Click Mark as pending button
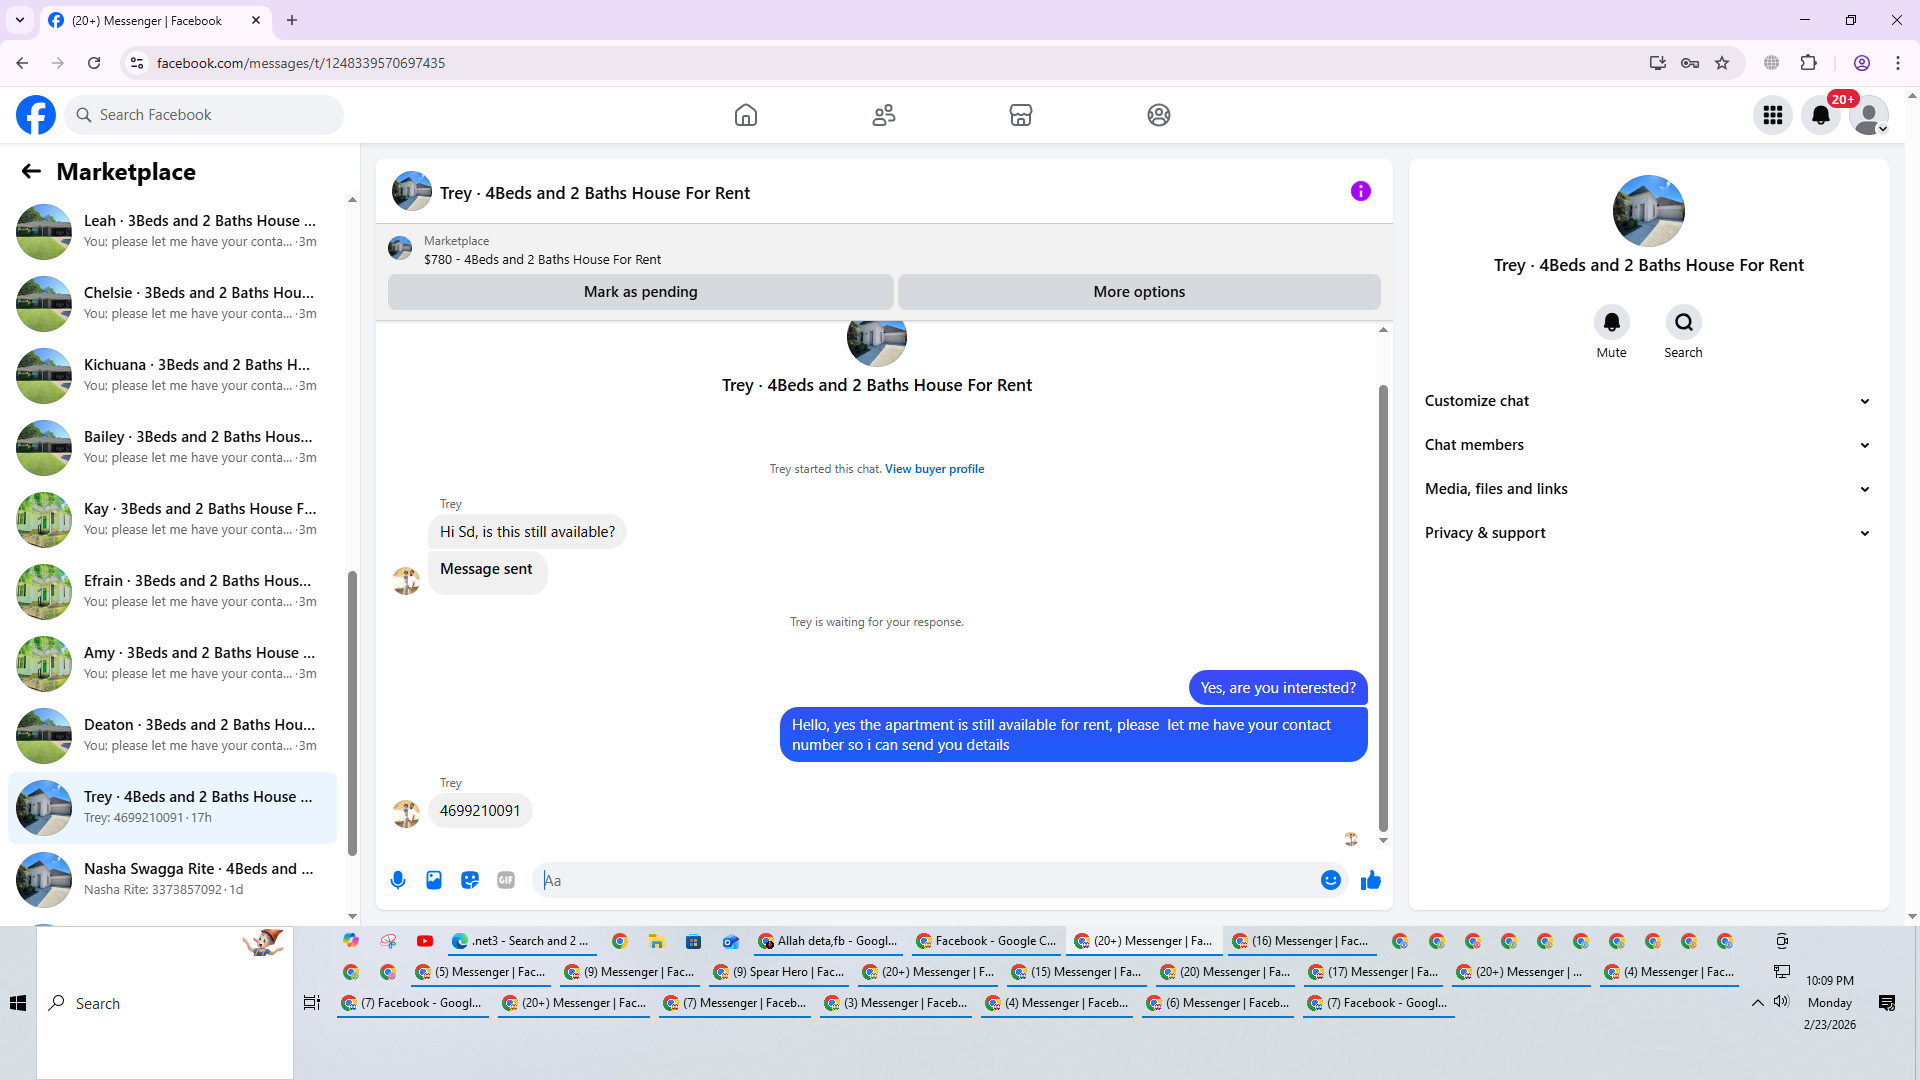 point(640,292)
